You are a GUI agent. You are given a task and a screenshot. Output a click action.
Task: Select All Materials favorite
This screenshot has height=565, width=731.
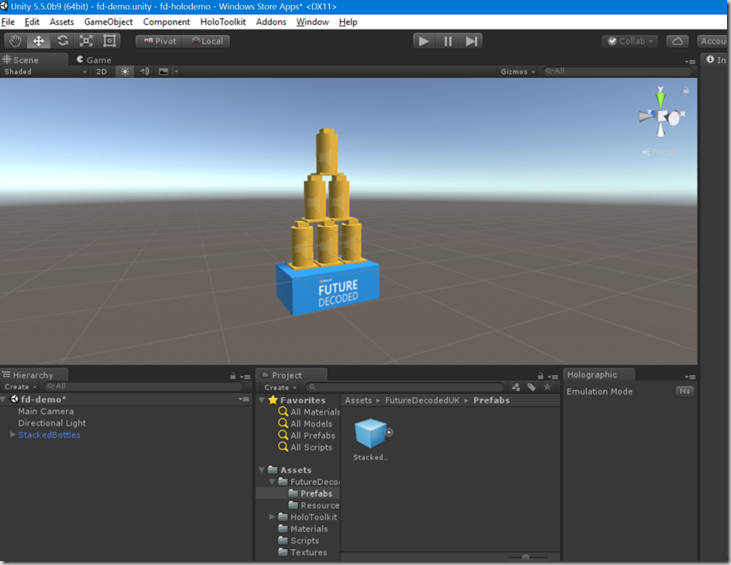coord(309,412)
